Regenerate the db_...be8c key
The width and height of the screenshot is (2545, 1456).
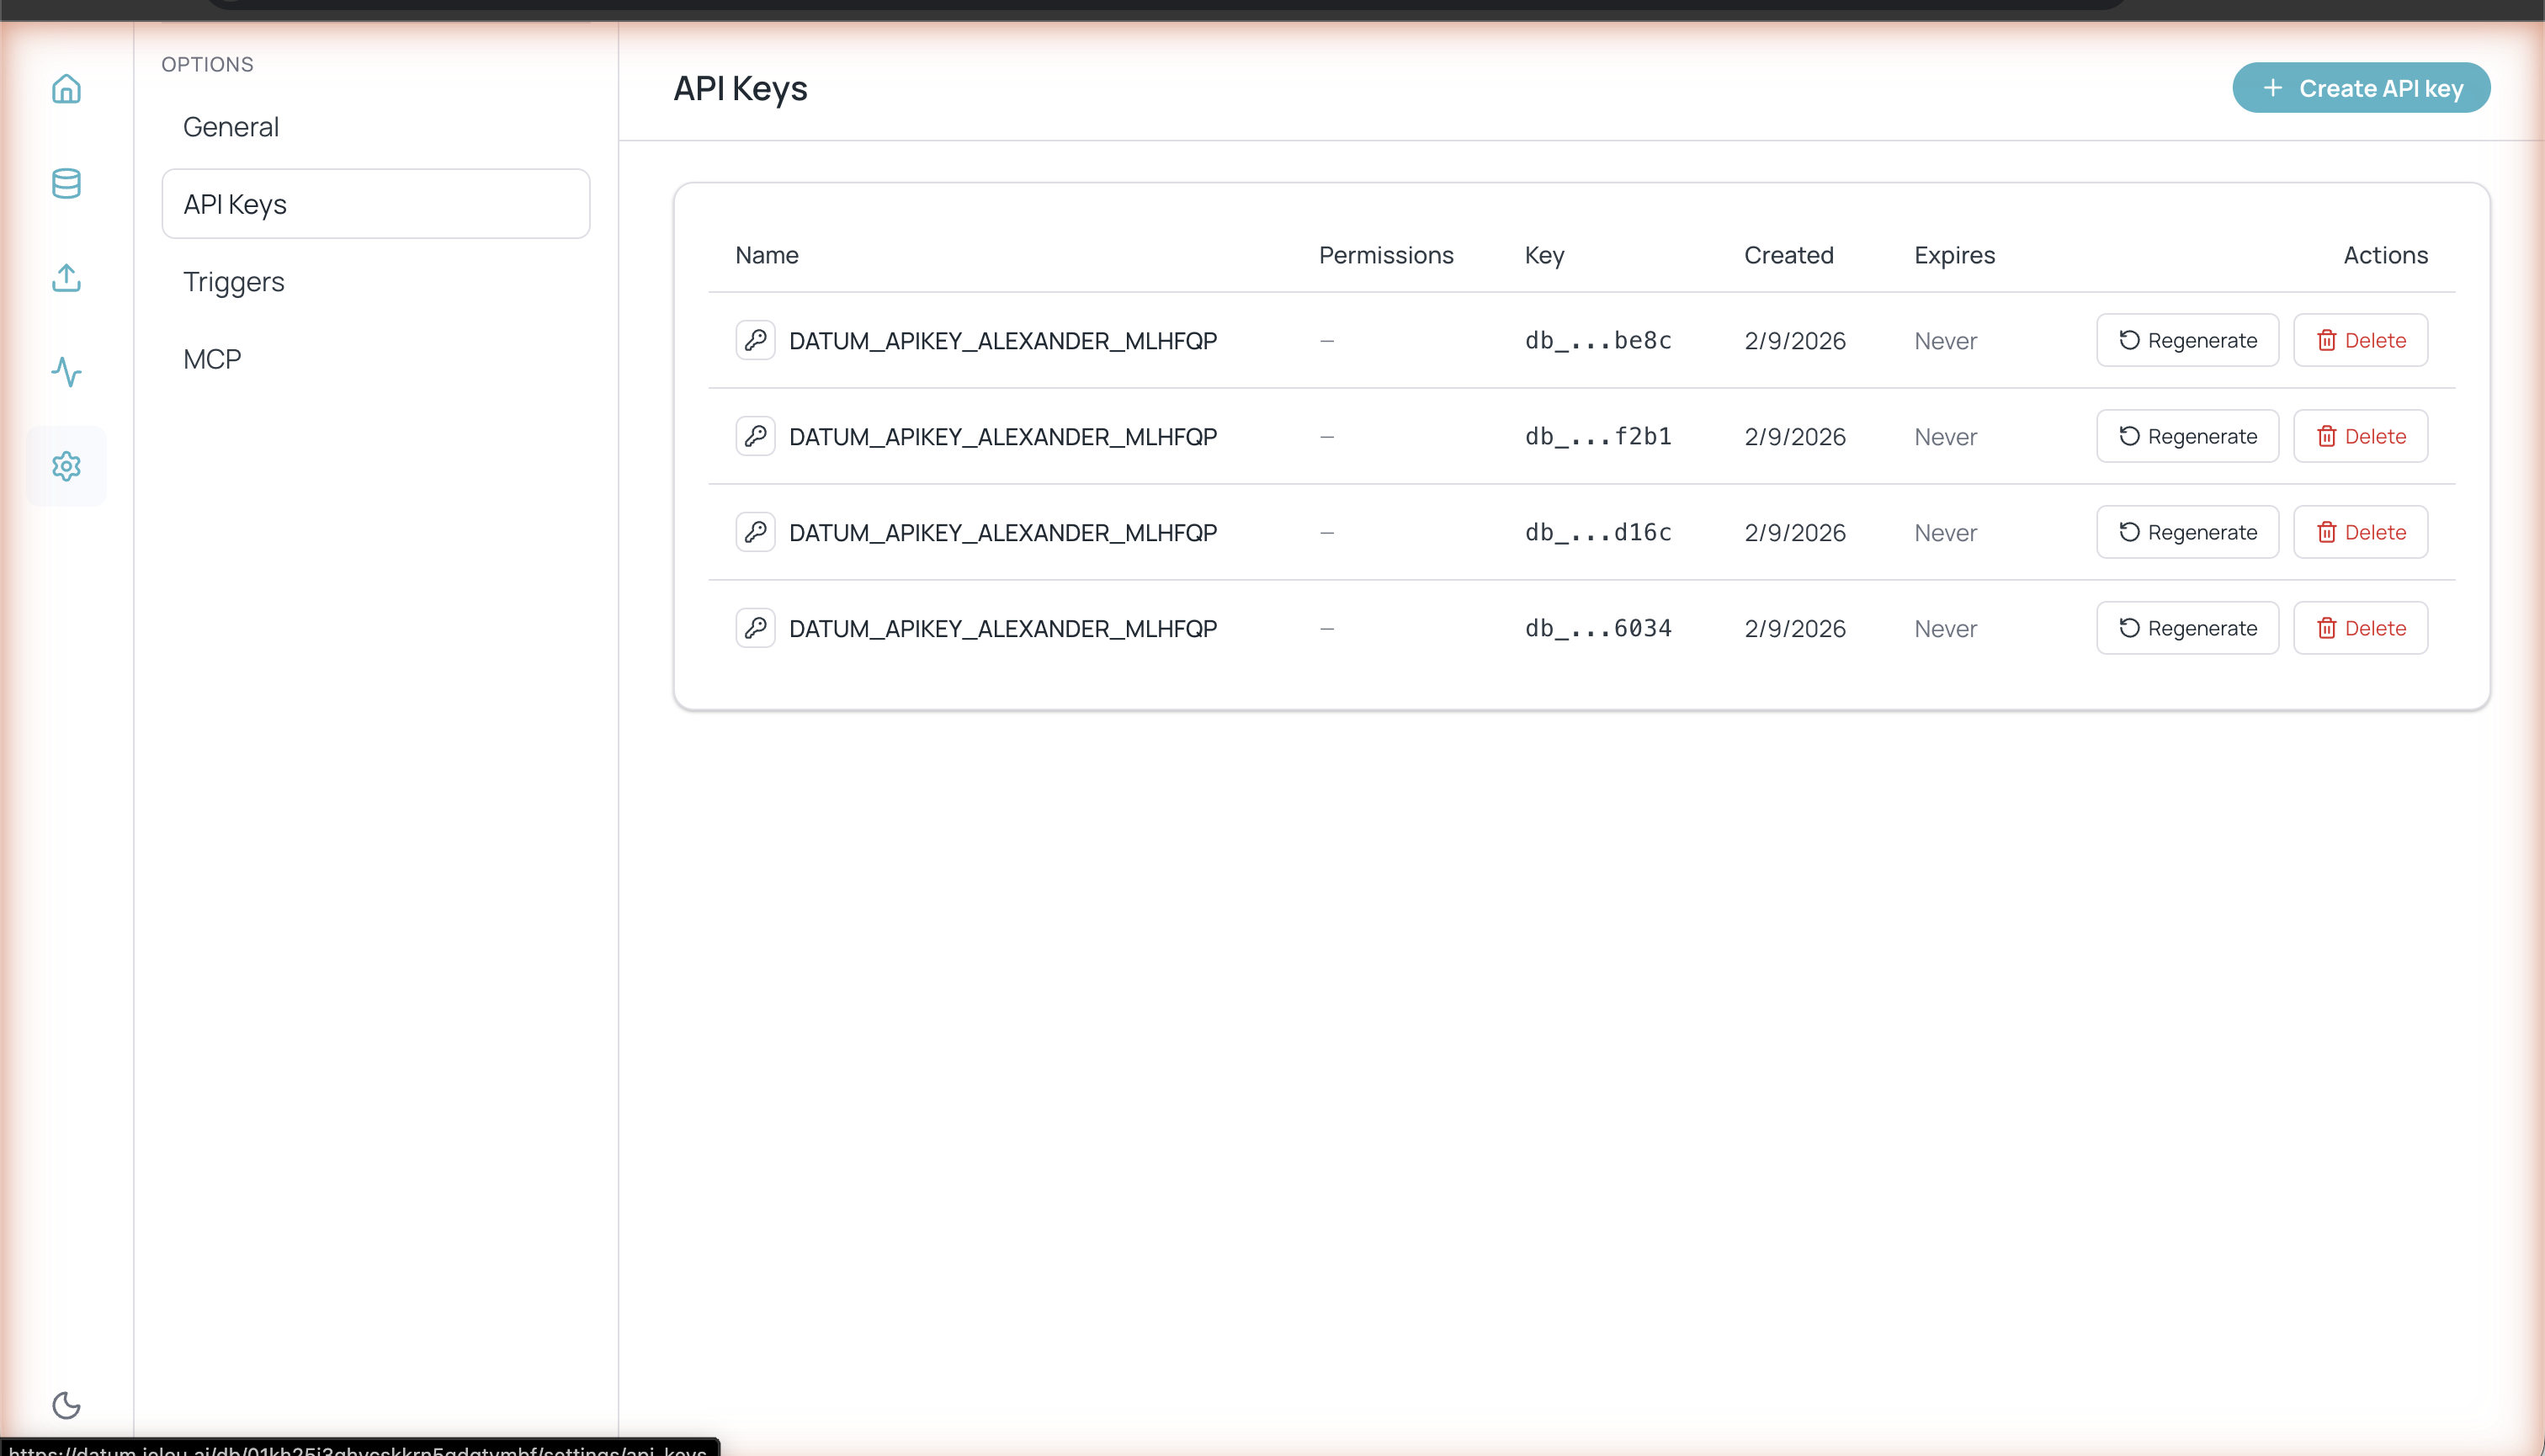[x=2187, y=340]
